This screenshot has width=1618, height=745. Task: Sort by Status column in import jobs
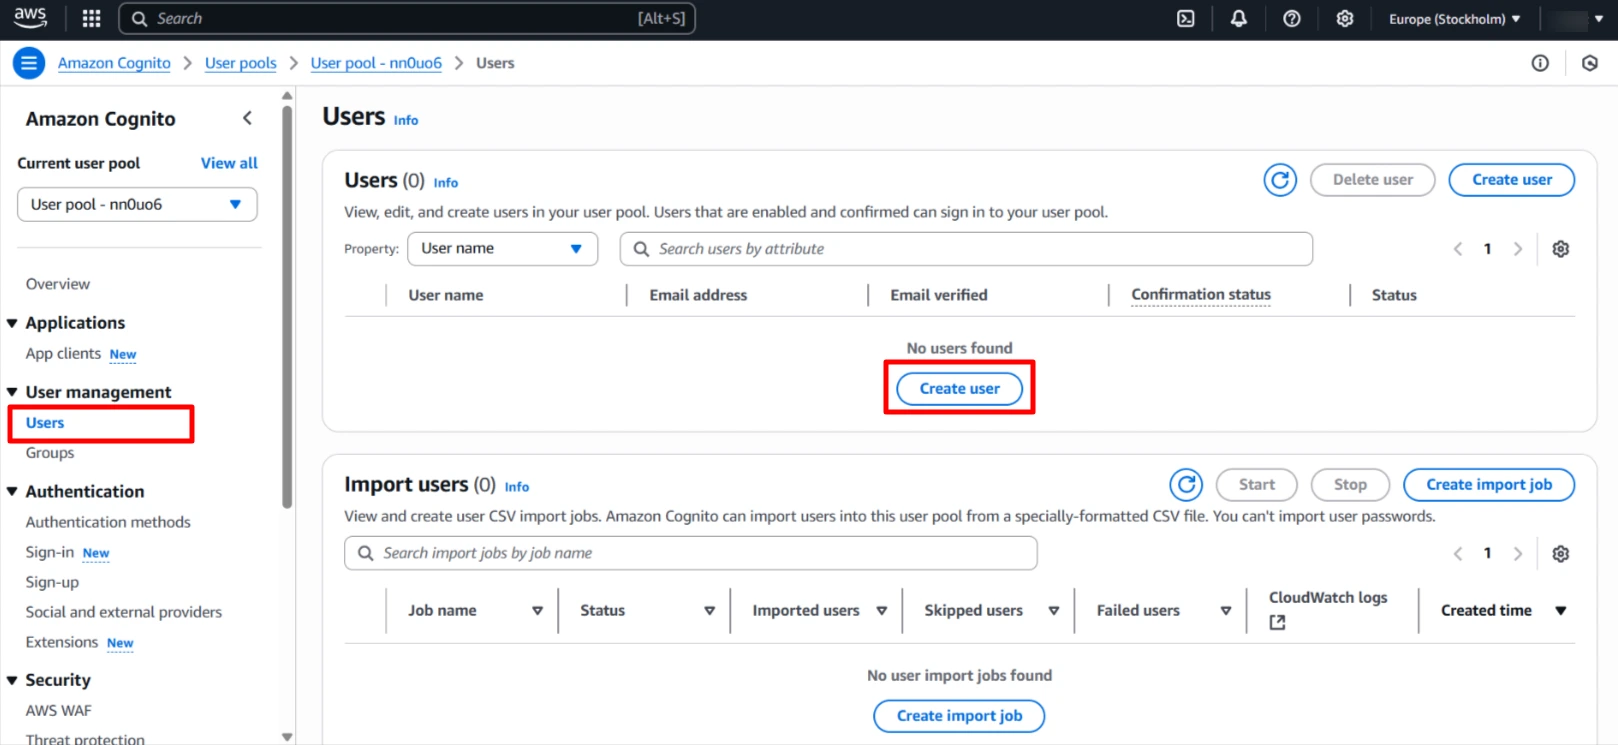click(x=710, y=611)
